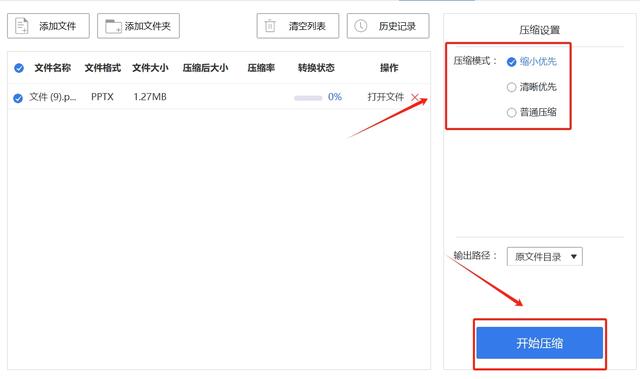Click the 文件大小 column header
The height and width of the screenshot is (379, 640).
coord(150,68)
